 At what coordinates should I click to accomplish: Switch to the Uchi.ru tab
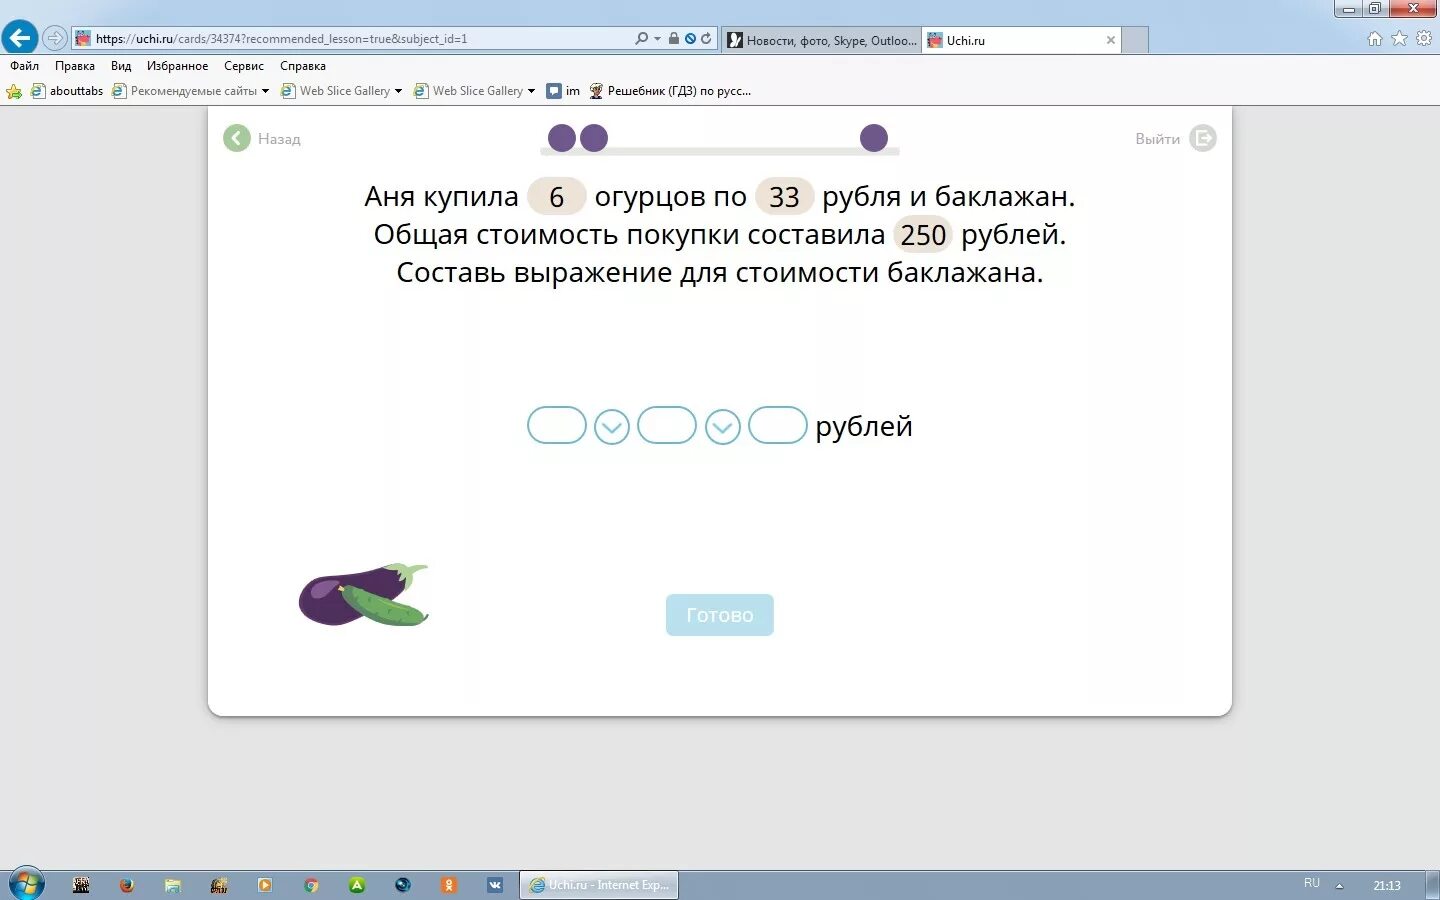pos(1020,40)
